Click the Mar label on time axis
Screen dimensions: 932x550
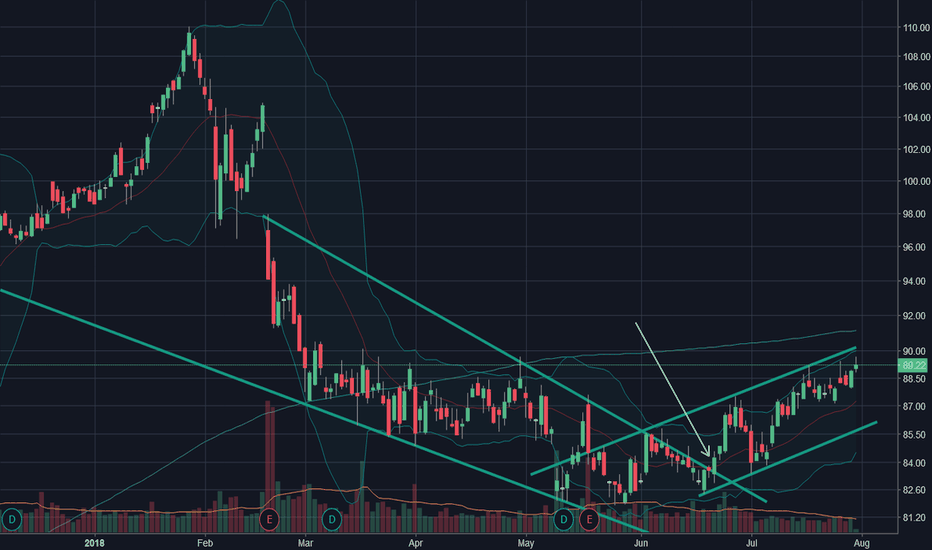pyautogui.click(x=306, y=543)
